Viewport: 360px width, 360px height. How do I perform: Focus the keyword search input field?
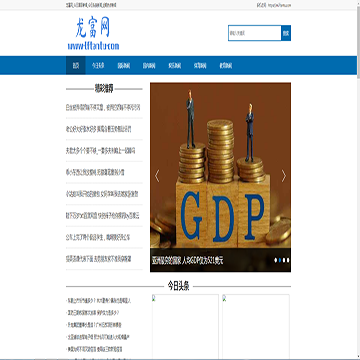255,33
